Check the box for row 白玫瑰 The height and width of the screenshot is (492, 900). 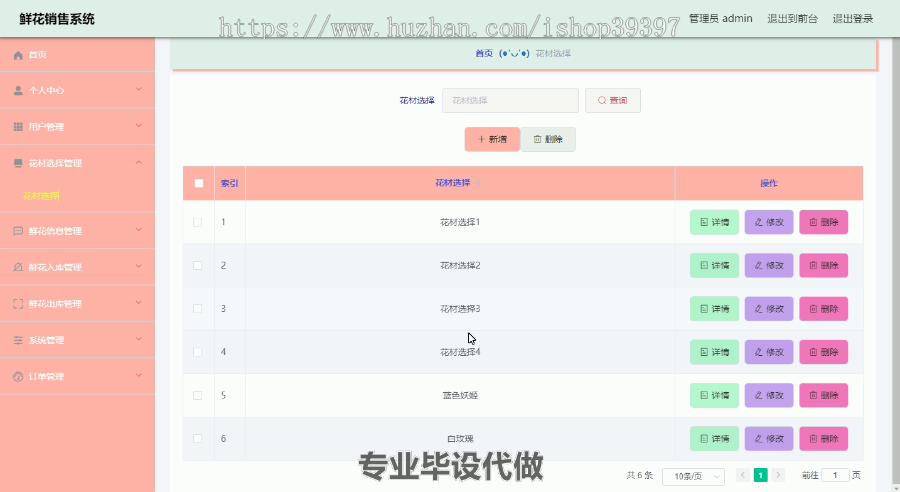coord(197,439)
